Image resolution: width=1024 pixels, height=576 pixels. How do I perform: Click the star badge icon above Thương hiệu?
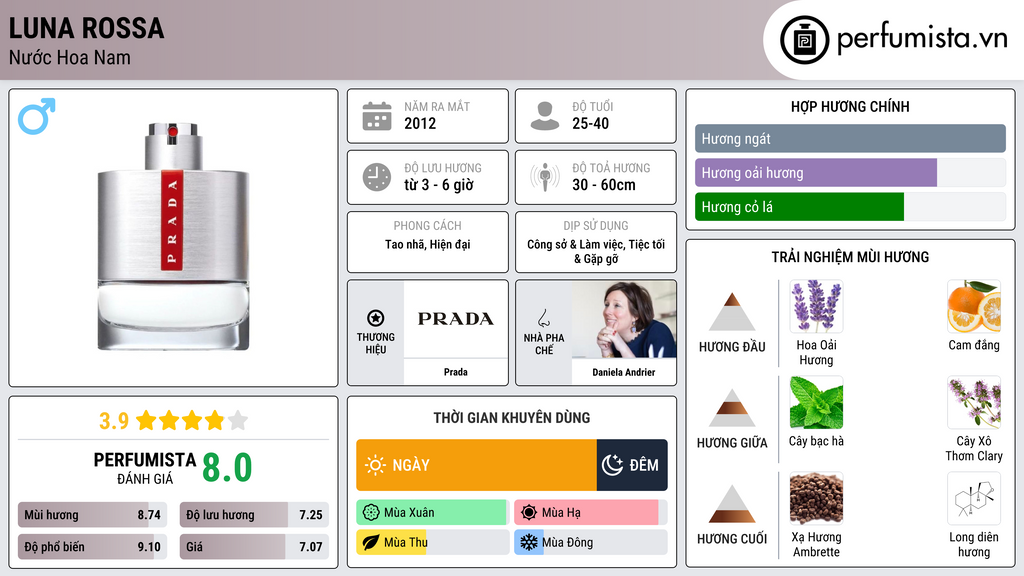coord(376,318)
